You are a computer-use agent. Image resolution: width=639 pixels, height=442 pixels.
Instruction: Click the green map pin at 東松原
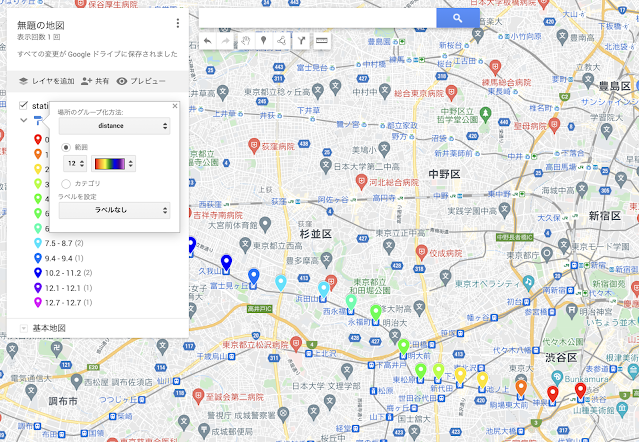click(x=420, y=371)
